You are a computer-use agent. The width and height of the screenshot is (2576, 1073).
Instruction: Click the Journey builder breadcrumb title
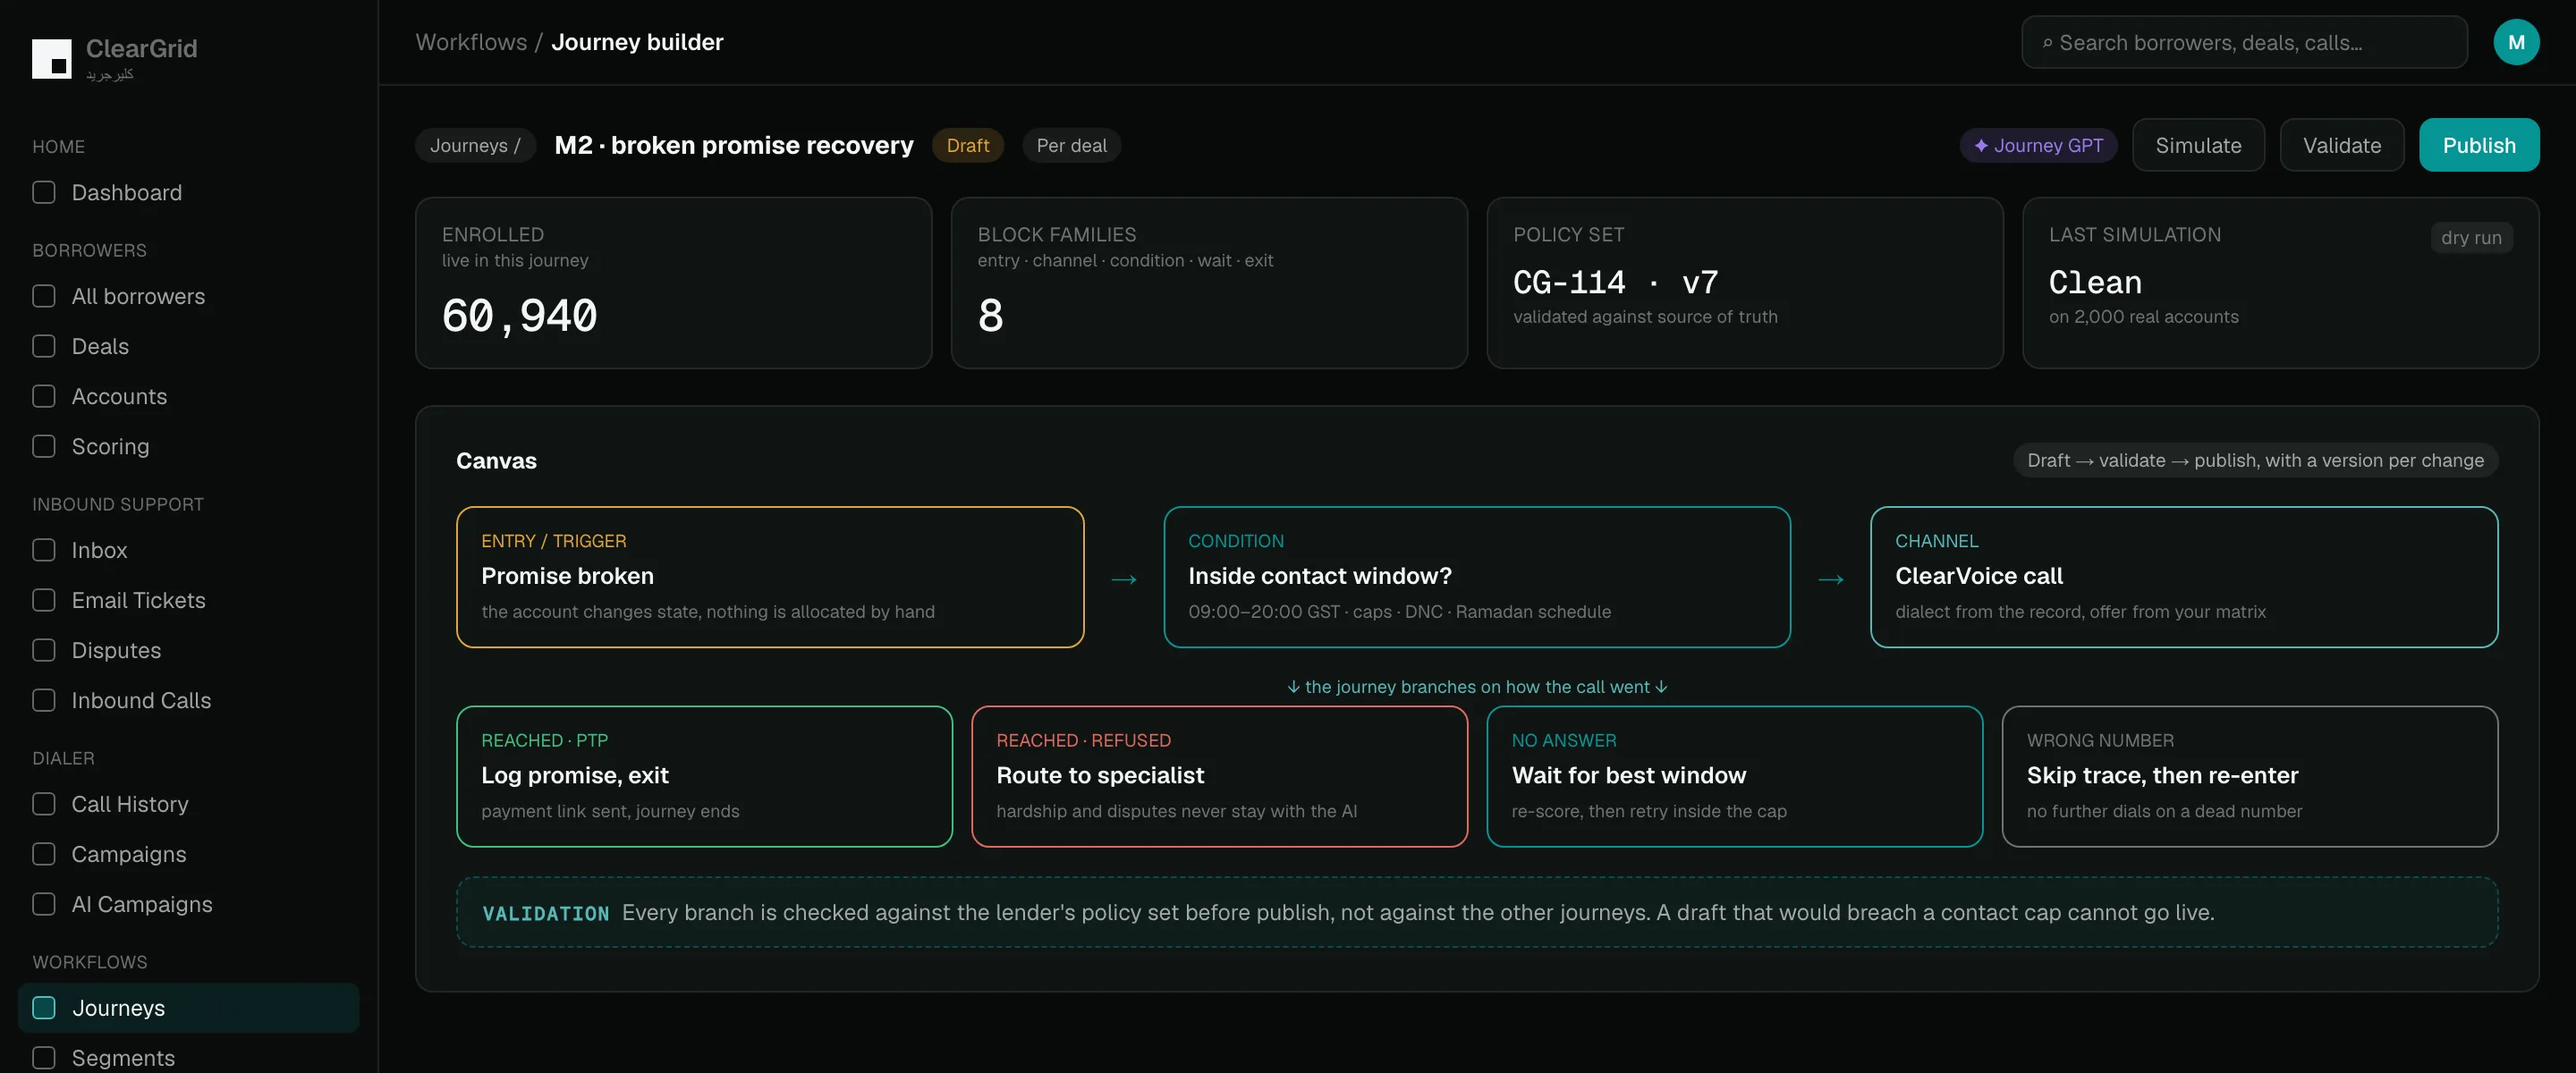(637, 42)
